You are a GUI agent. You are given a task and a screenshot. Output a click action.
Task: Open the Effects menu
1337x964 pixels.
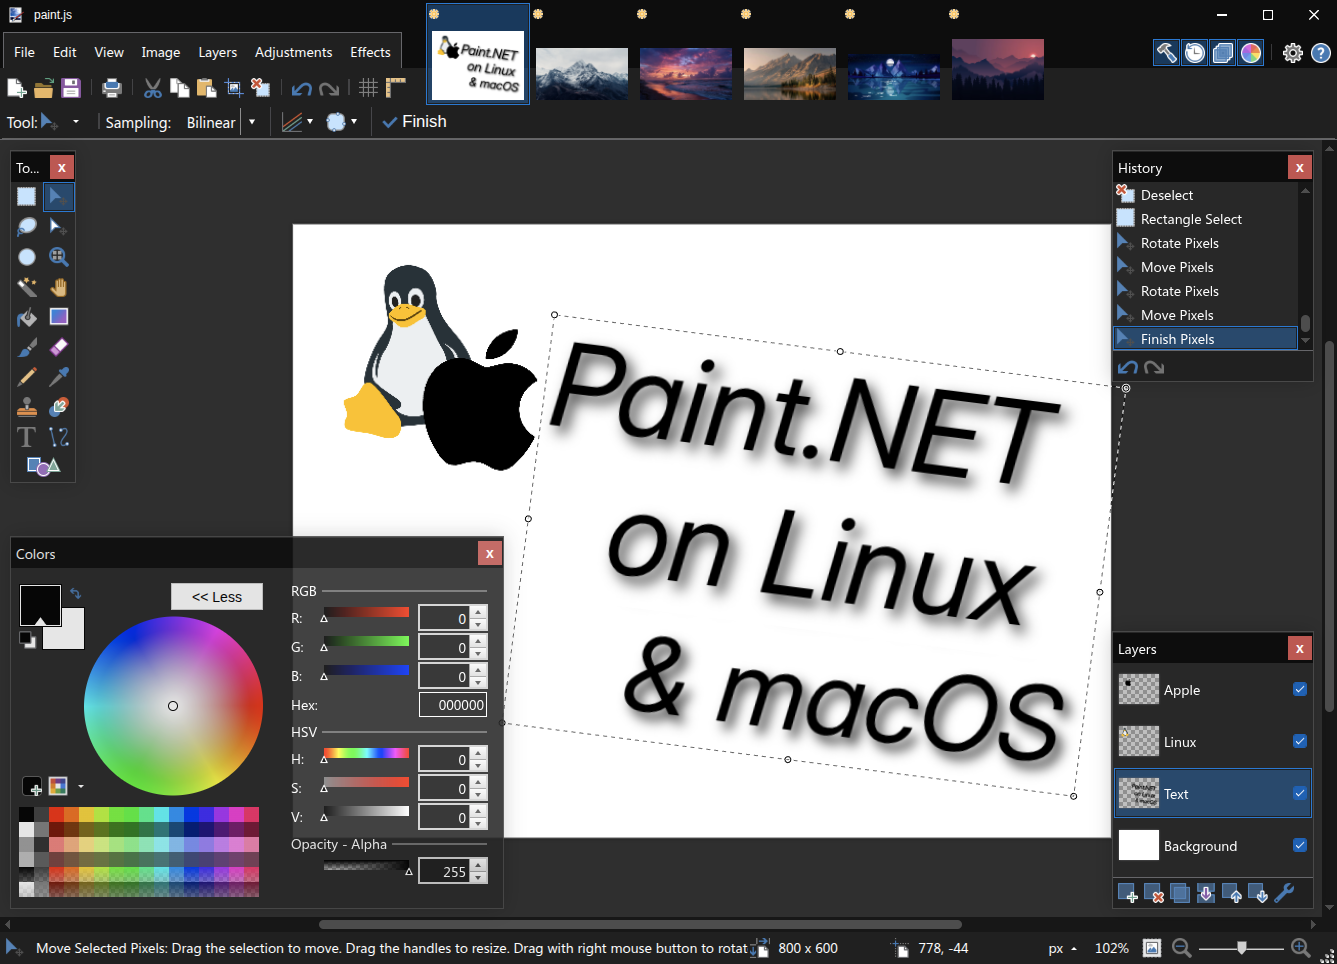click(370, 52)
